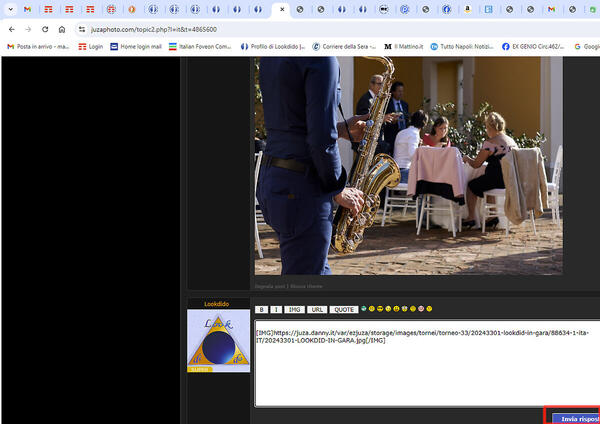The width and height of the screenshot is (600, 424).
Task: Click the B bold formatting button
Action: click(261, 310)
